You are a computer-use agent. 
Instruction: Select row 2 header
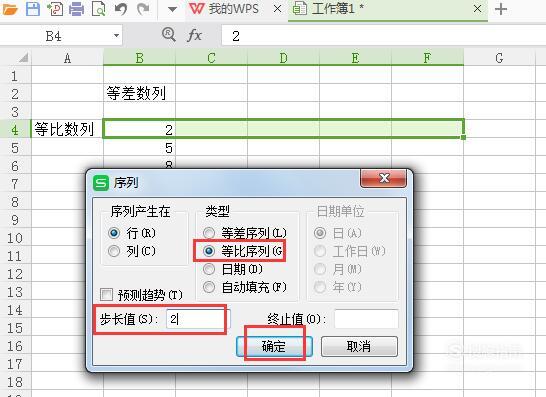pos(15,94)
